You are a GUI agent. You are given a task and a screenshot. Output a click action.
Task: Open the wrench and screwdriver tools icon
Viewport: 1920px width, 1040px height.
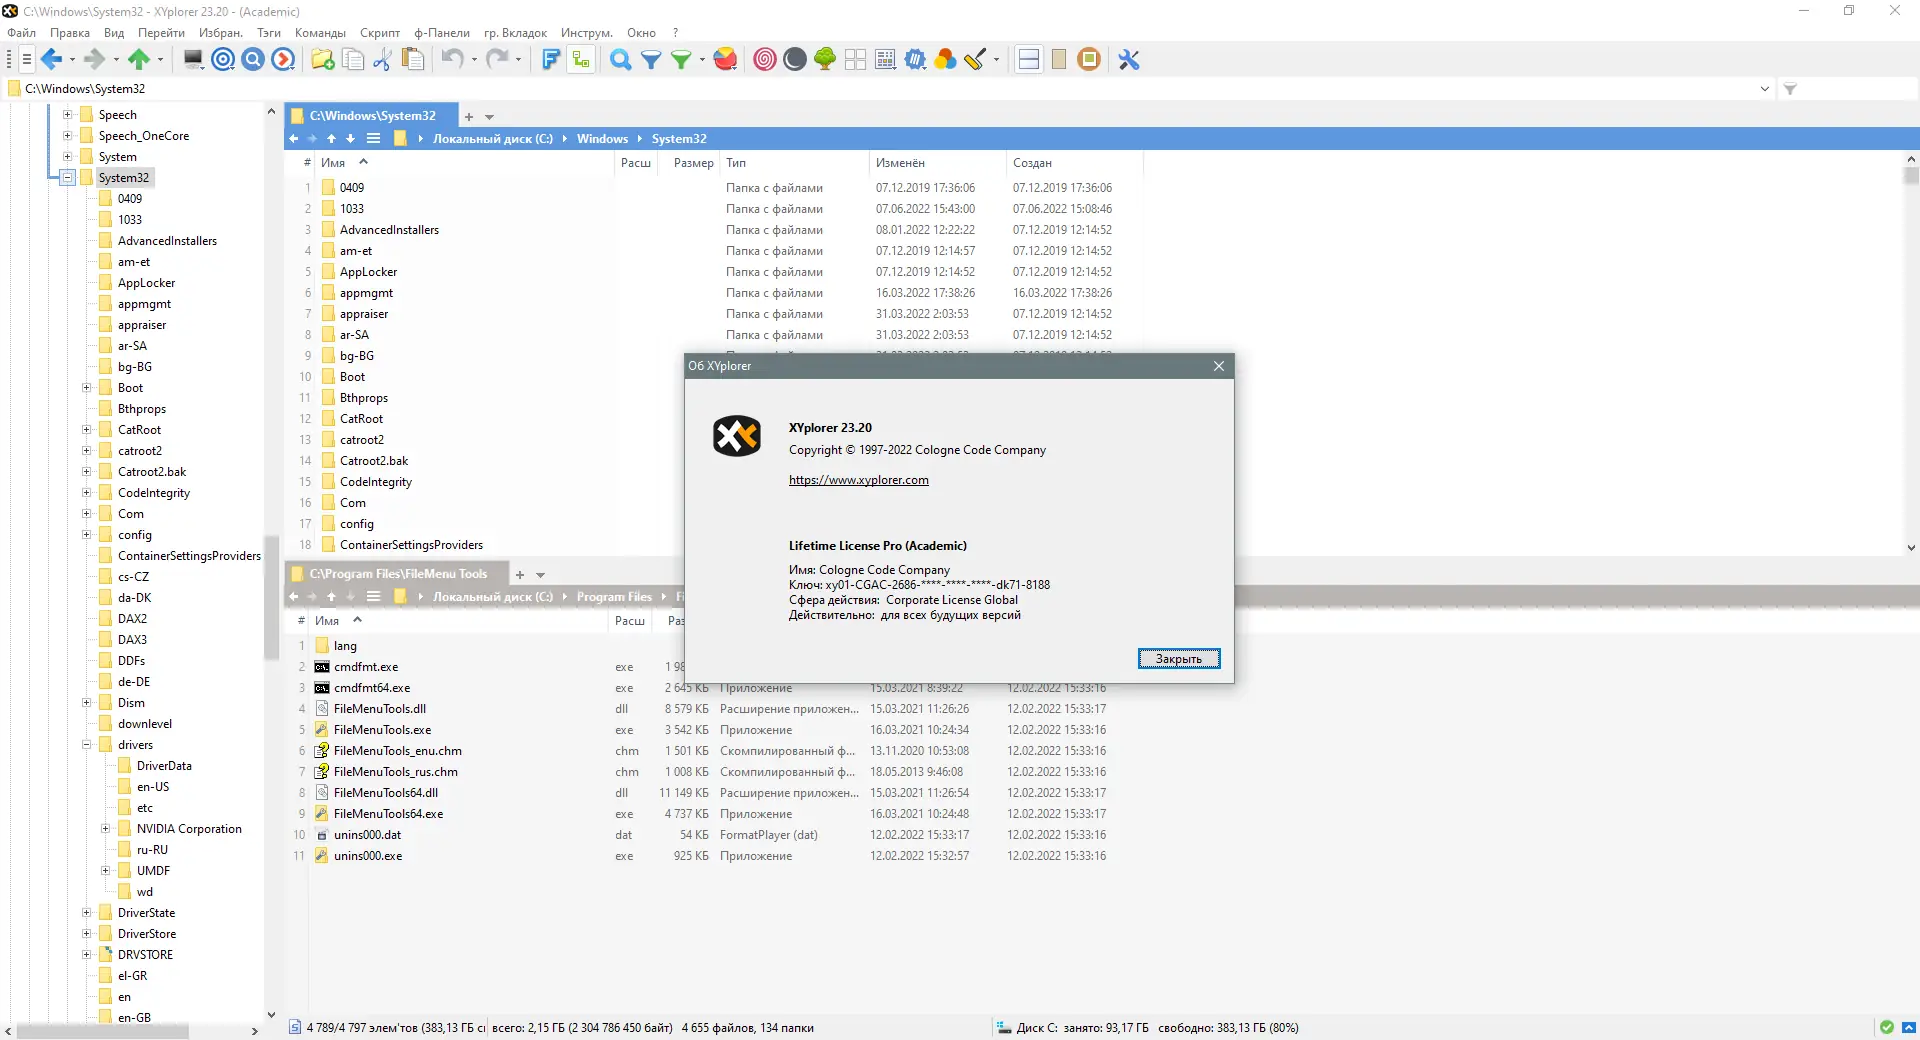1129,60
